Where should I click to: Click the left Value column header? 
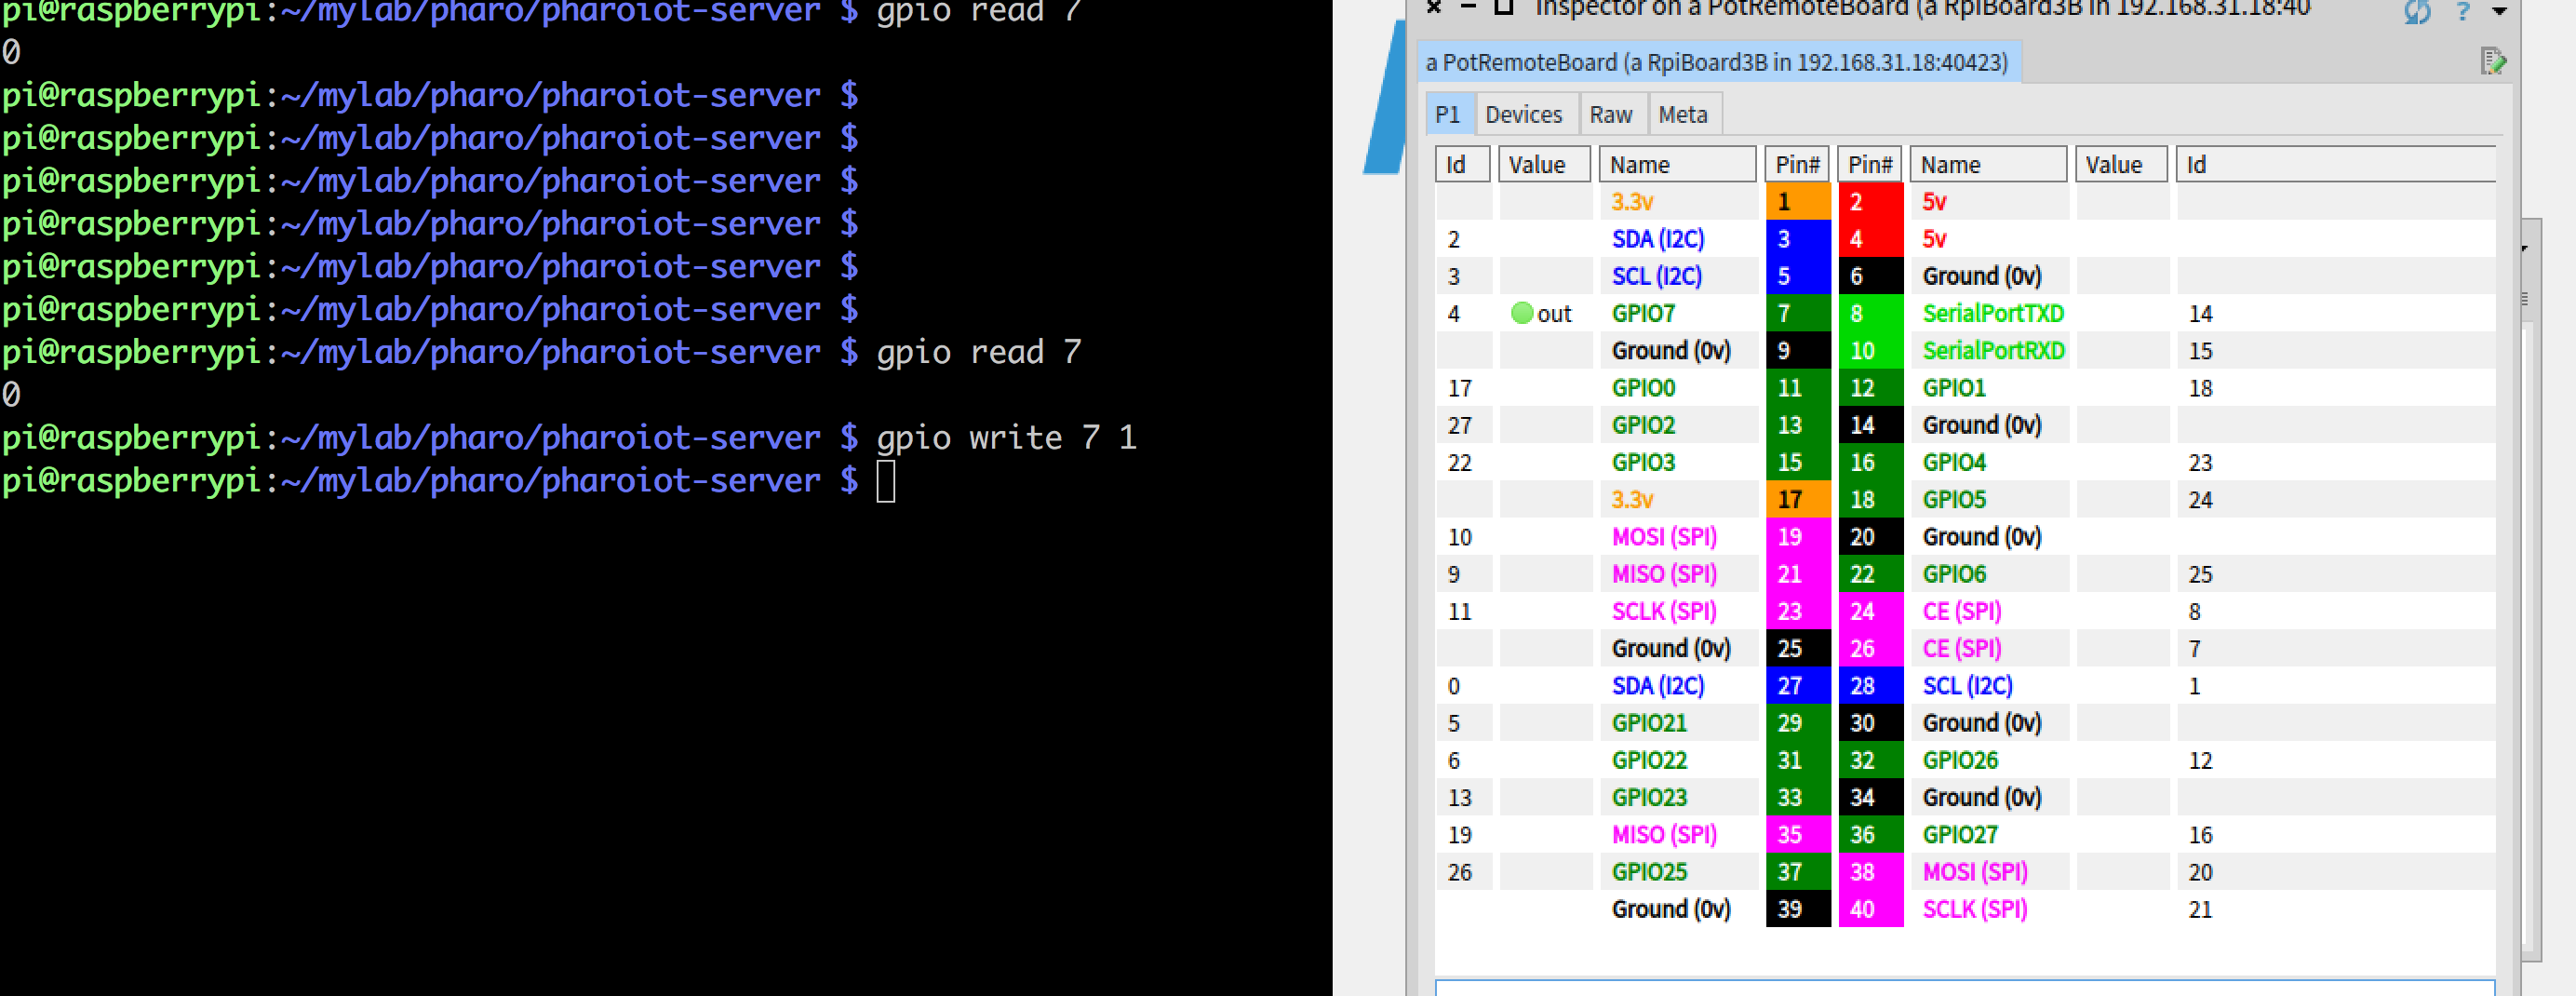[1544, 165]
